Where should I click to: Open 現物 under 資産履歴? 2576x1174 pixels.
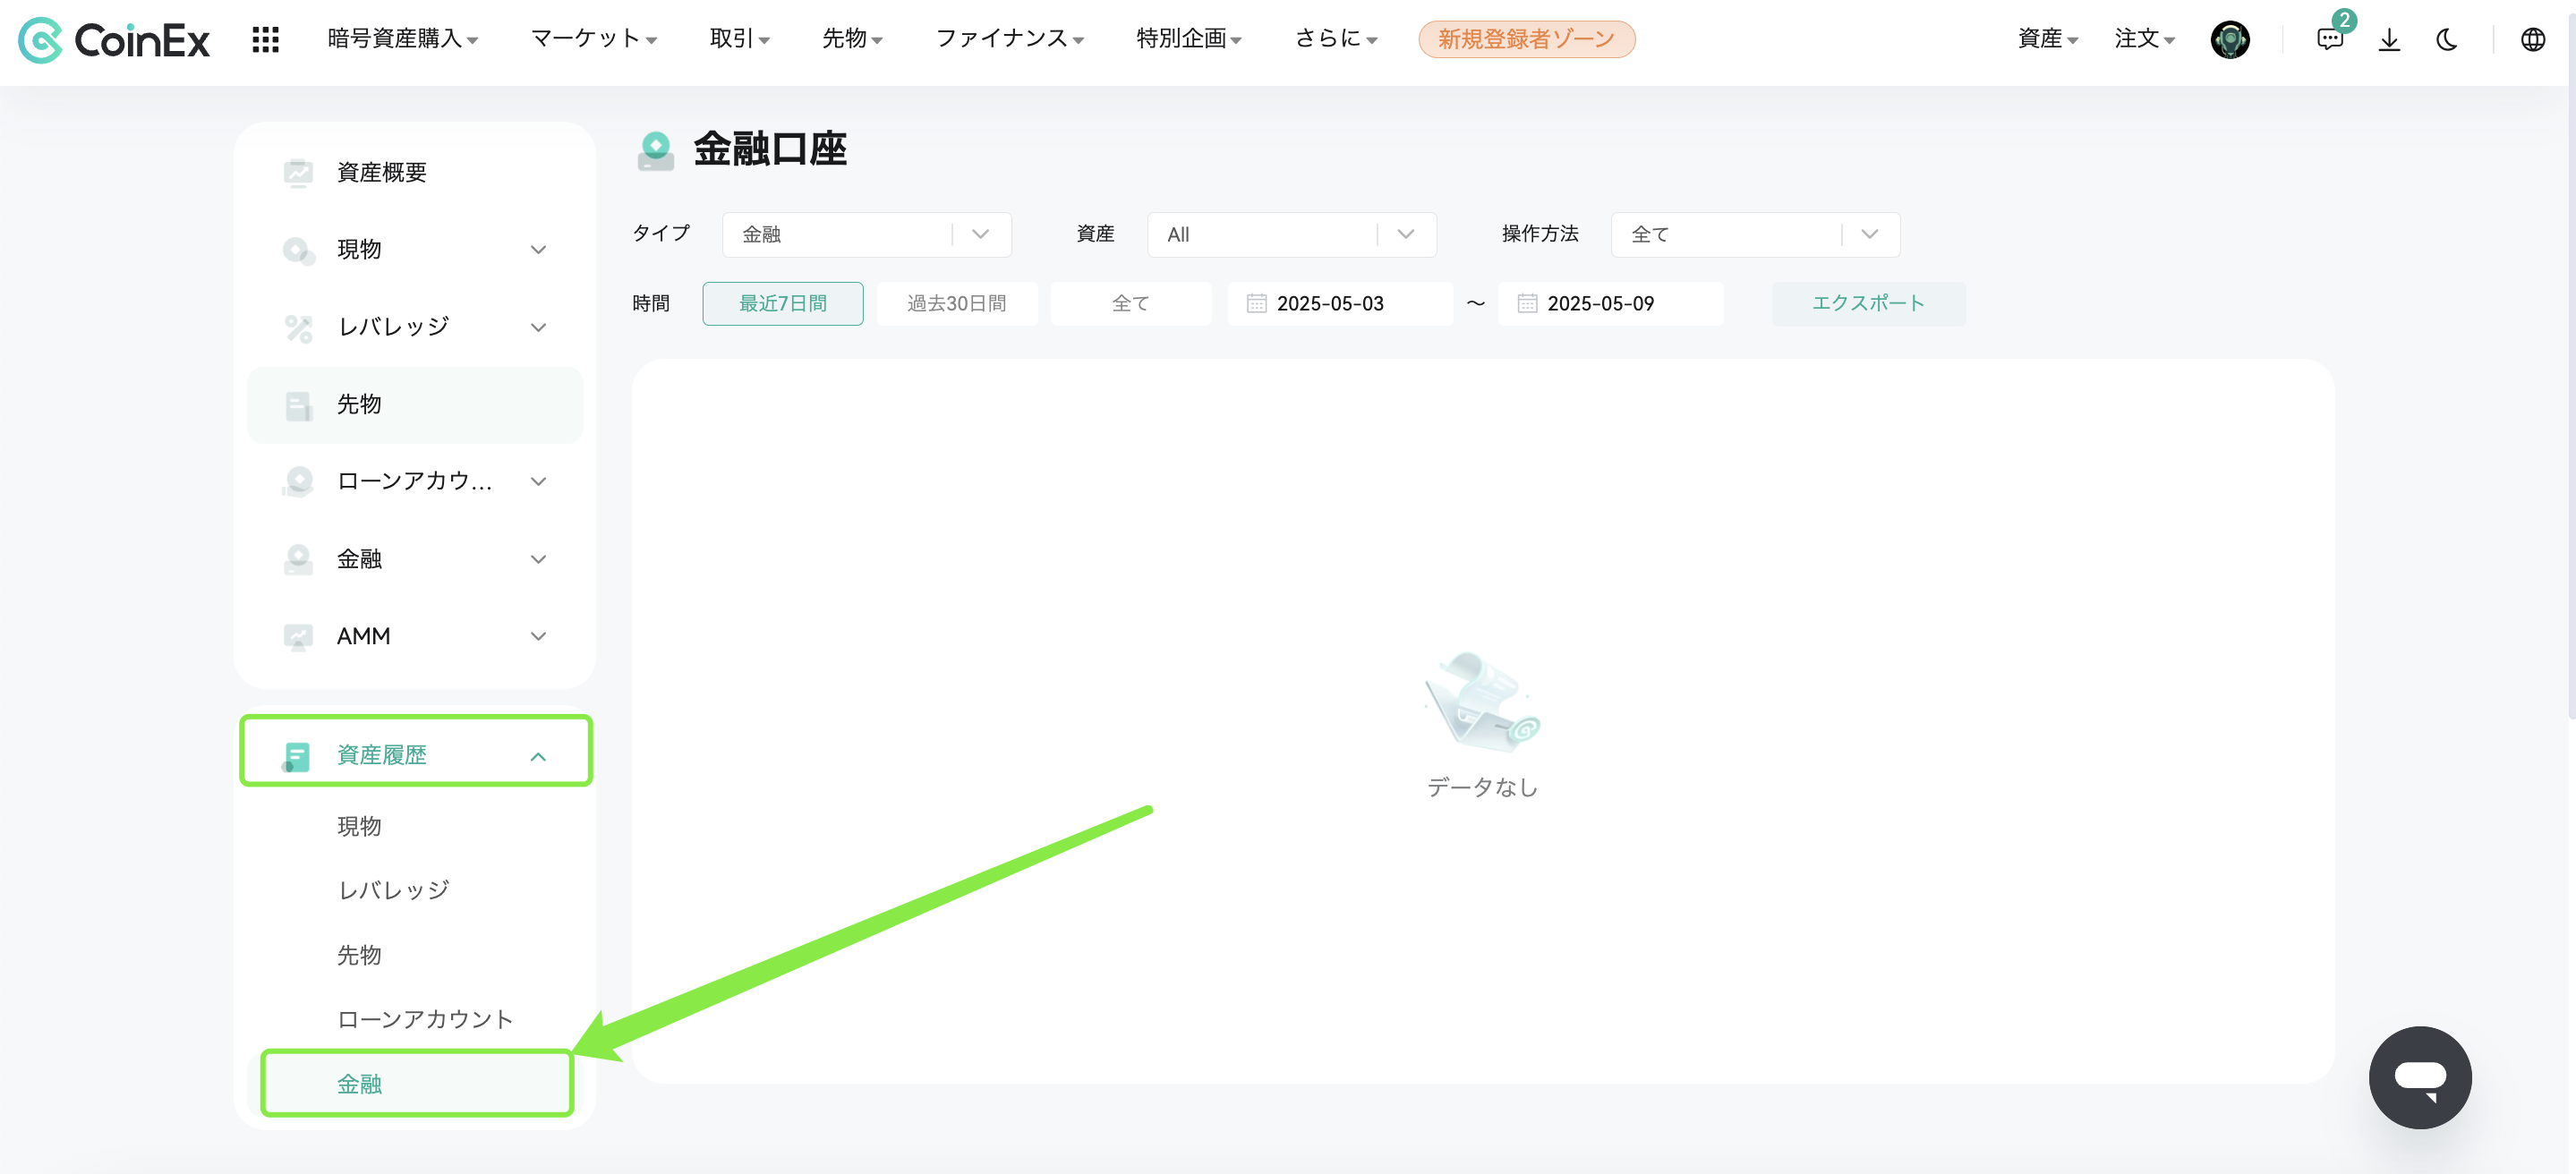[x=359, y=826]
